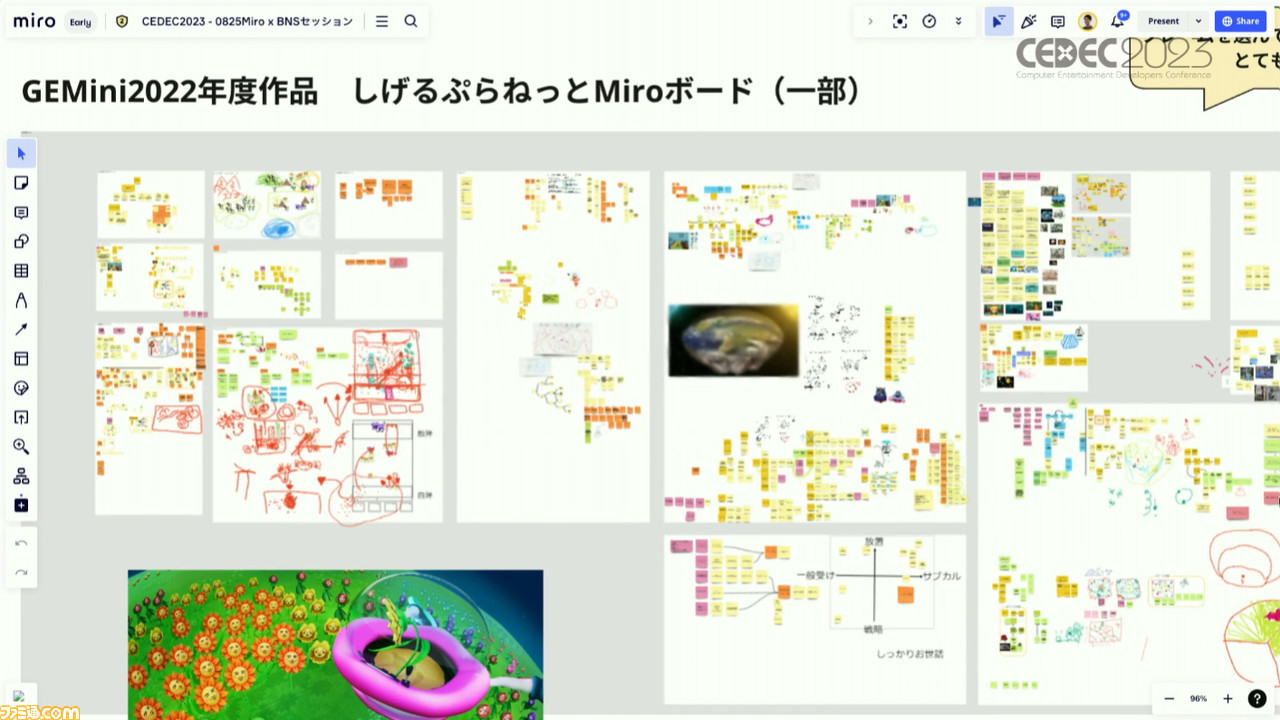Launch the confetti reactions tool
Viewport: 1280px width, 720px height.
[x=1028, y=21]
